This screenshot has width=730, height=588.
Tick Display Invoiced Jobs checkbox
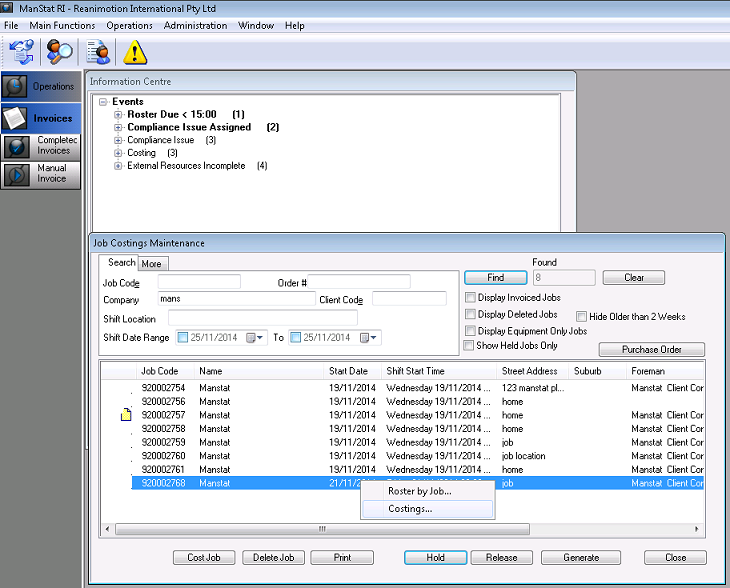470,297
